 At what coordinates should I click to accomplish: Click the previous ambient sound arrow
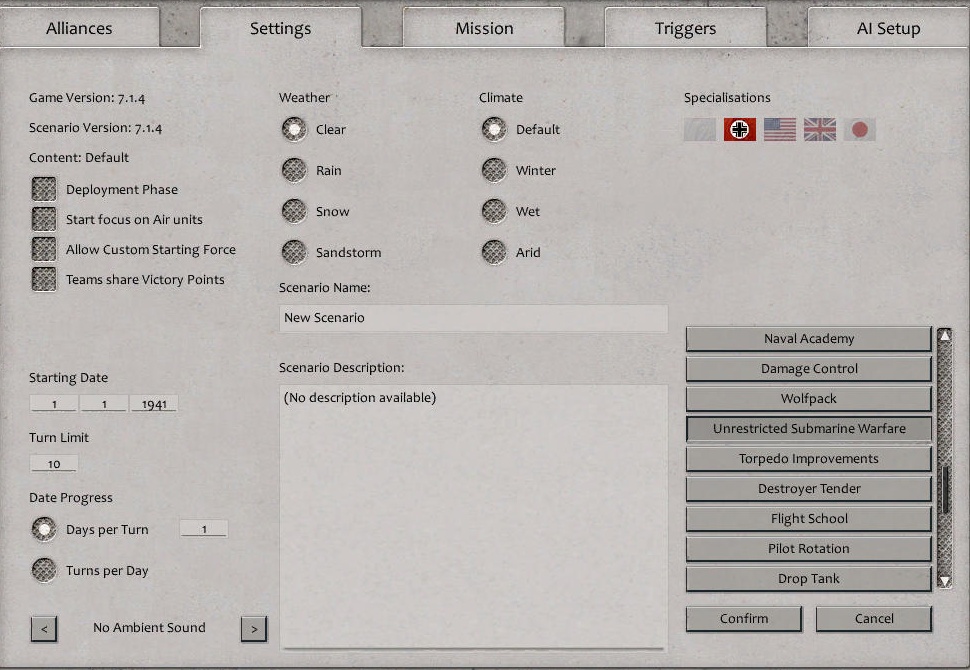pos(44,629)
